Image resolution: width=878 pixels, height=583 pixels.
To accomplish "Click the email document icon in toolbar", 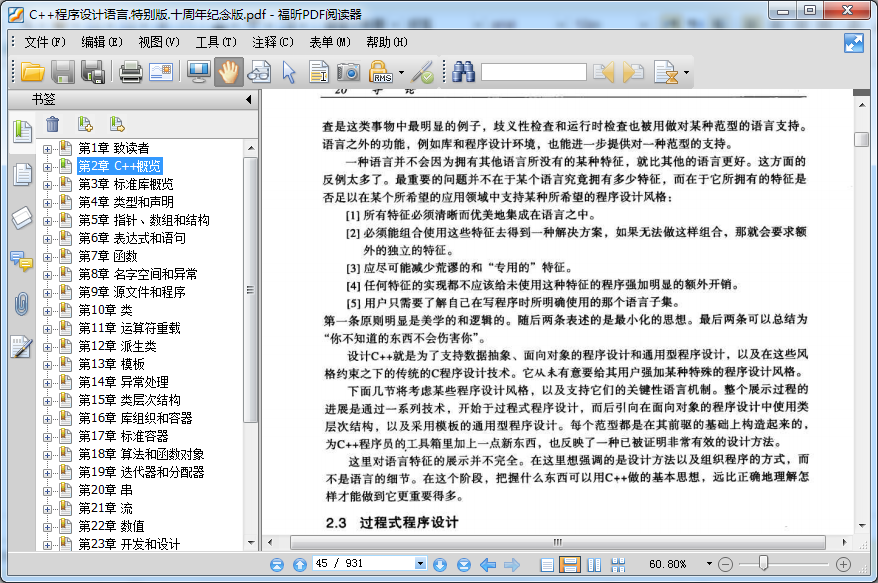I will click(161, 72).
